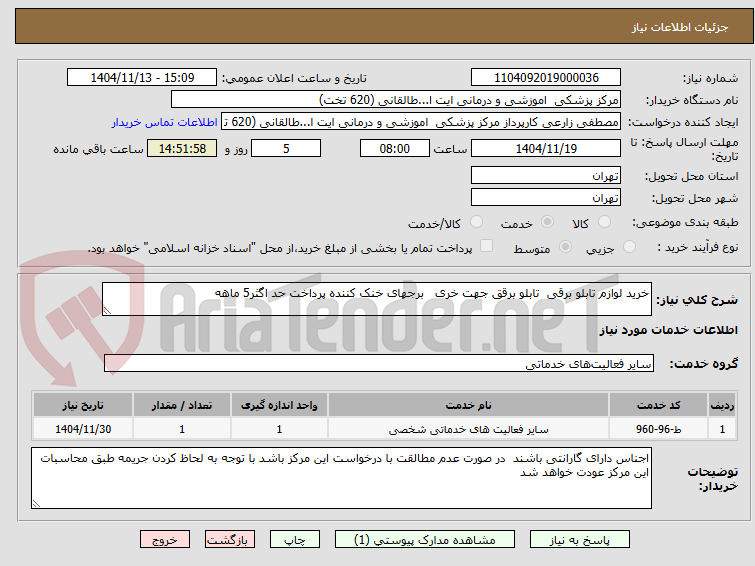Click the resize handle of توضیحات خریدار box
This screenshot has height=566, width=755.
coord(36,504)
